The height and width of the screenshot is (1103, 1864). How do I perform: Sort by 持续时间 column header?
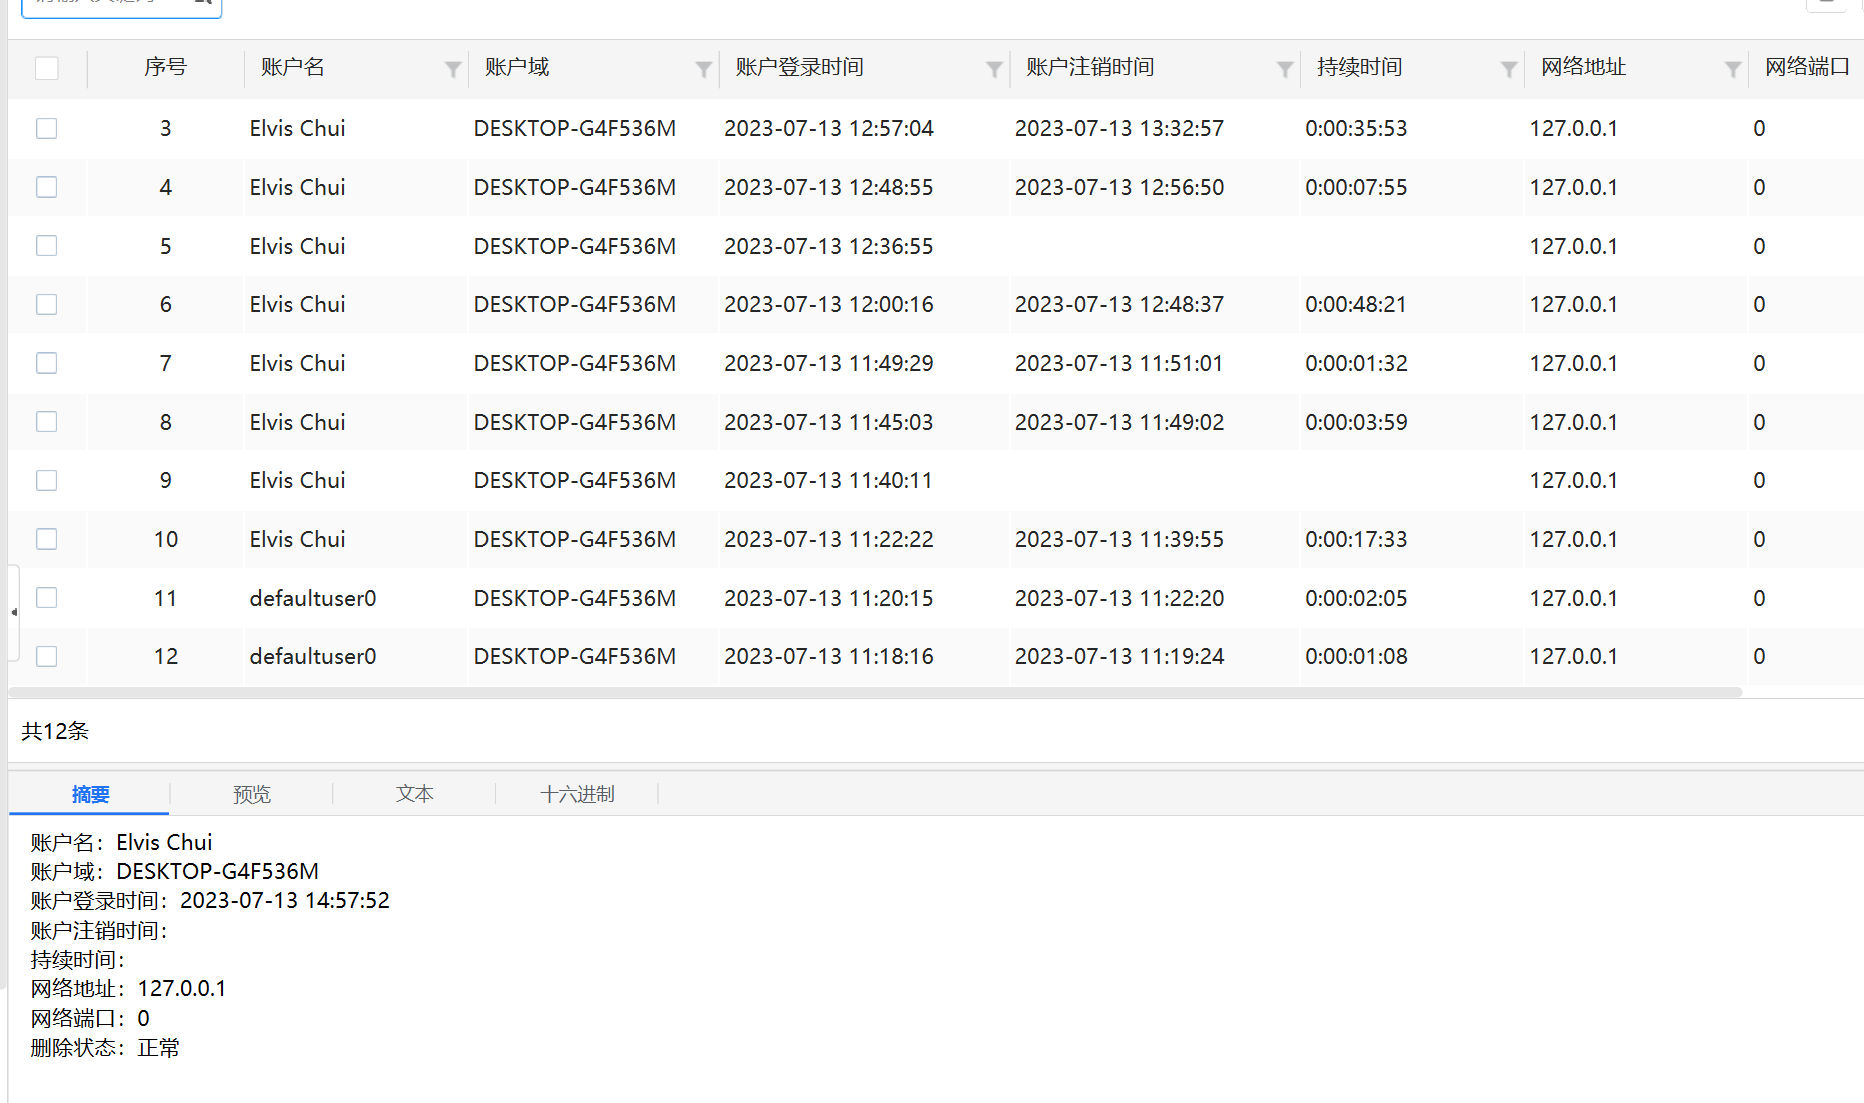coord(1359,67)
